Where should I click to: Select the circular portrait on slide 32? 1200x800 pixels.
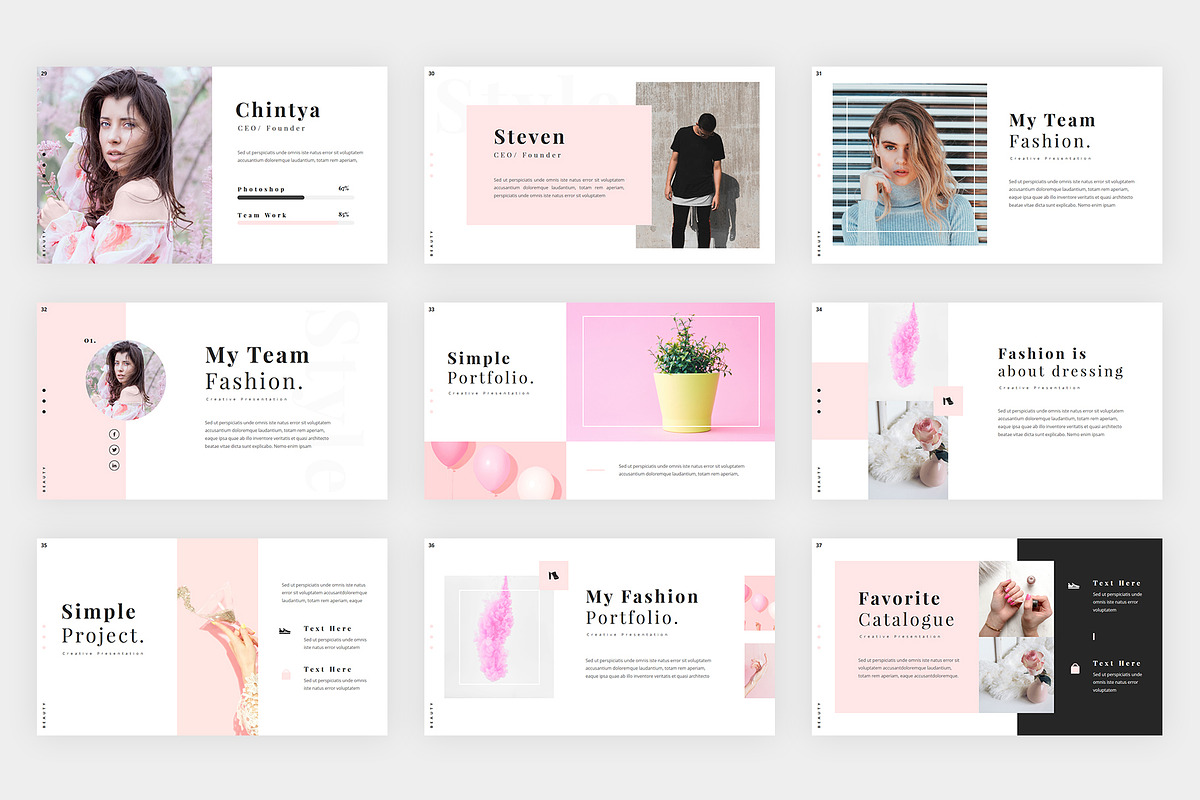125,380
